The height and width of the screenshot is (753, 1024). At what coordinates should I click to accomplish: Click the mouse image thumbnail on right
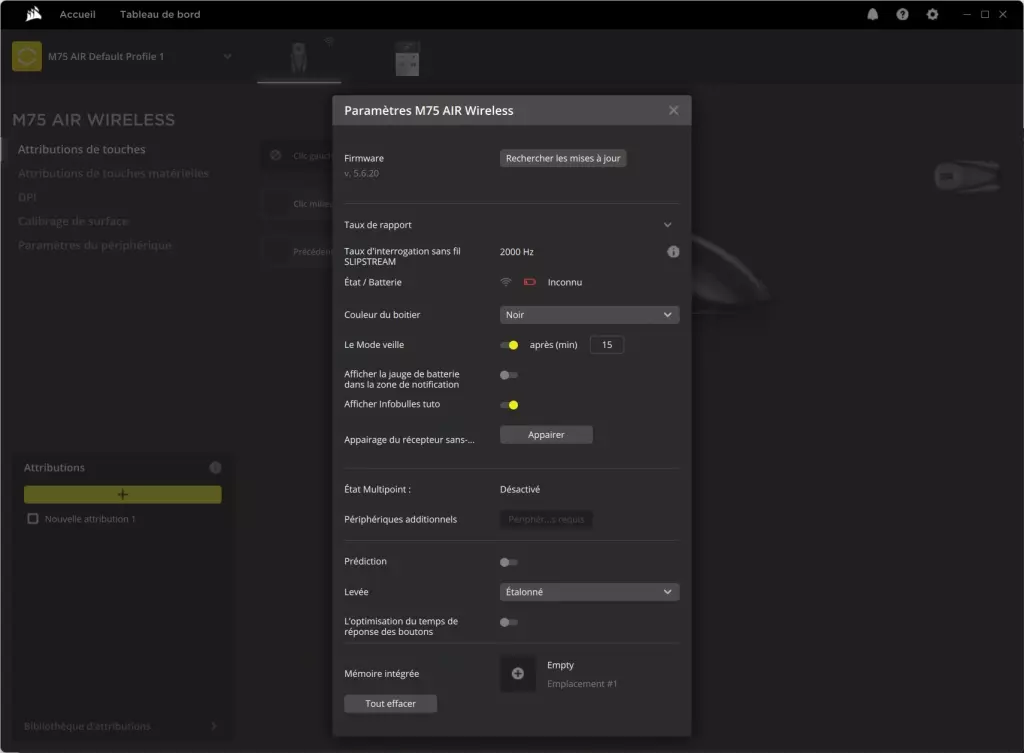pyautogui.click(x=967, y=176)
